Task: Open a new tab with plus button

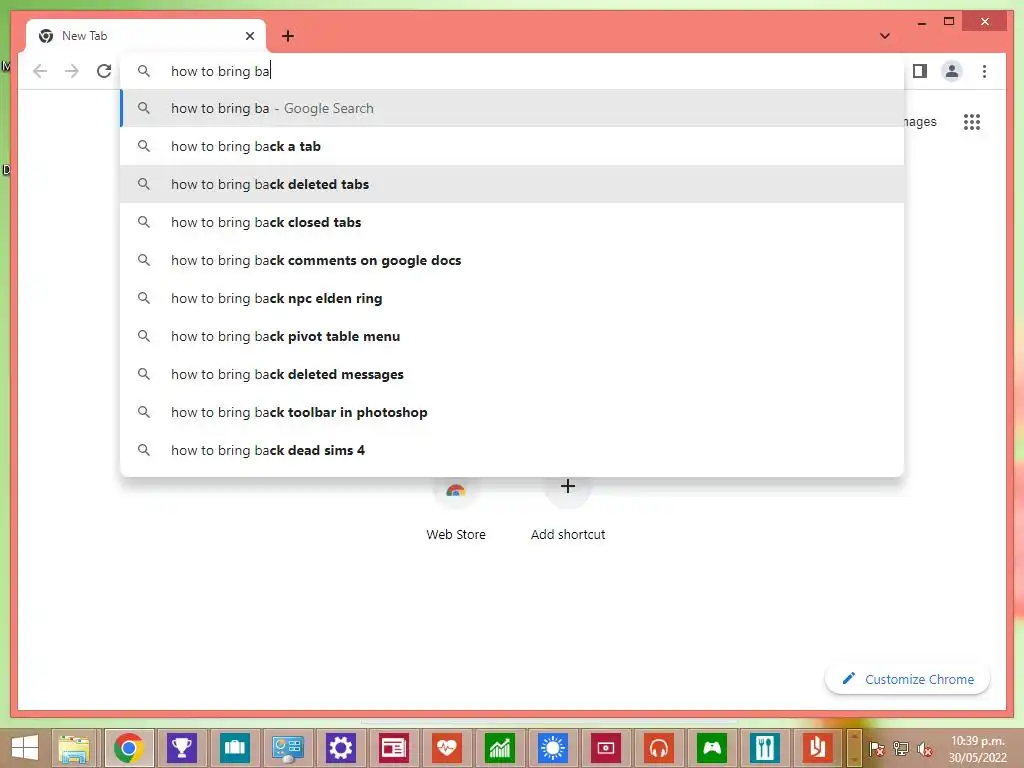Action: [288, 36]
